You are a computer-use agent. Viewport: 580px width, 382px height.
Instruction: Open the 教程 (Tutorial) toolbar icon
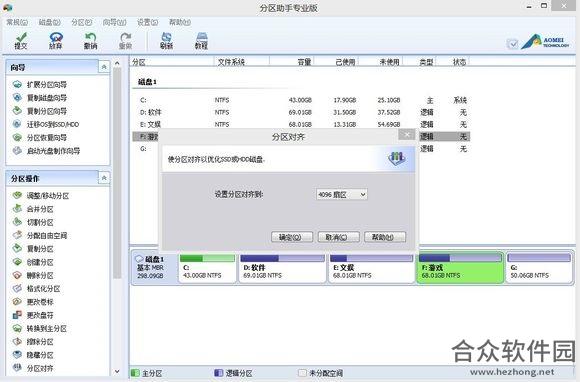tap(201, 41)
